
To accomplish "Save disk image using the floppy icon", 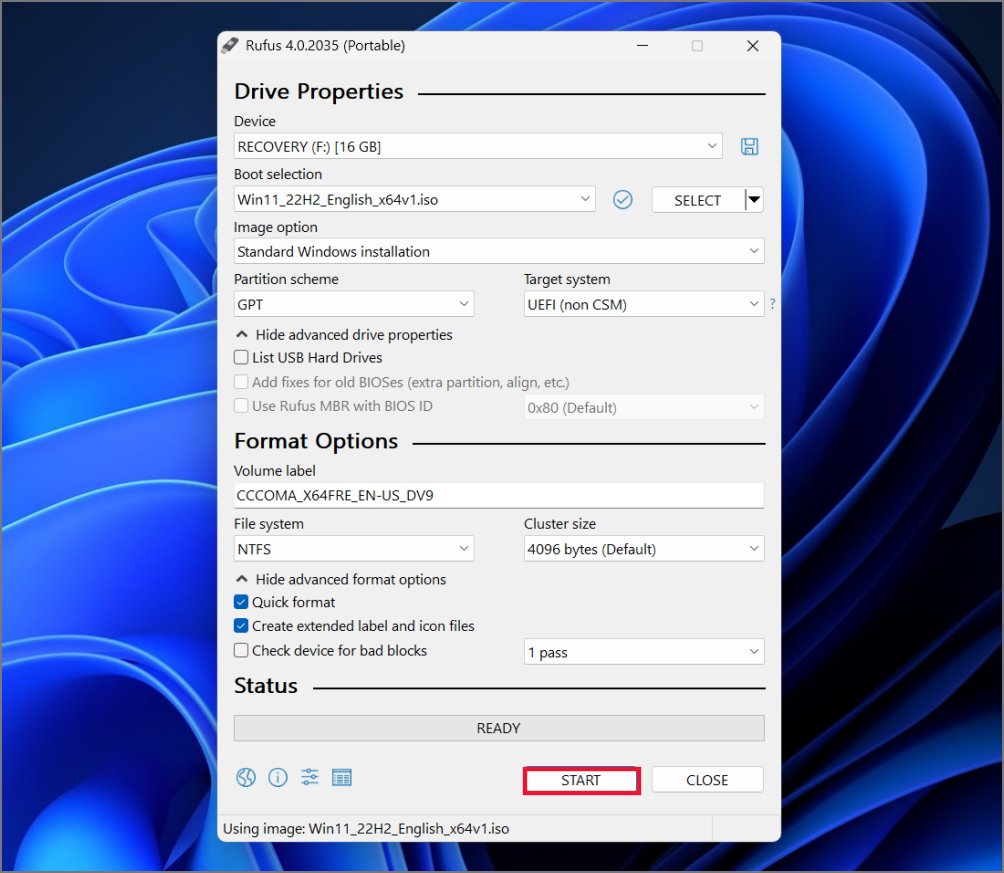I will click(x=749, y=146).
